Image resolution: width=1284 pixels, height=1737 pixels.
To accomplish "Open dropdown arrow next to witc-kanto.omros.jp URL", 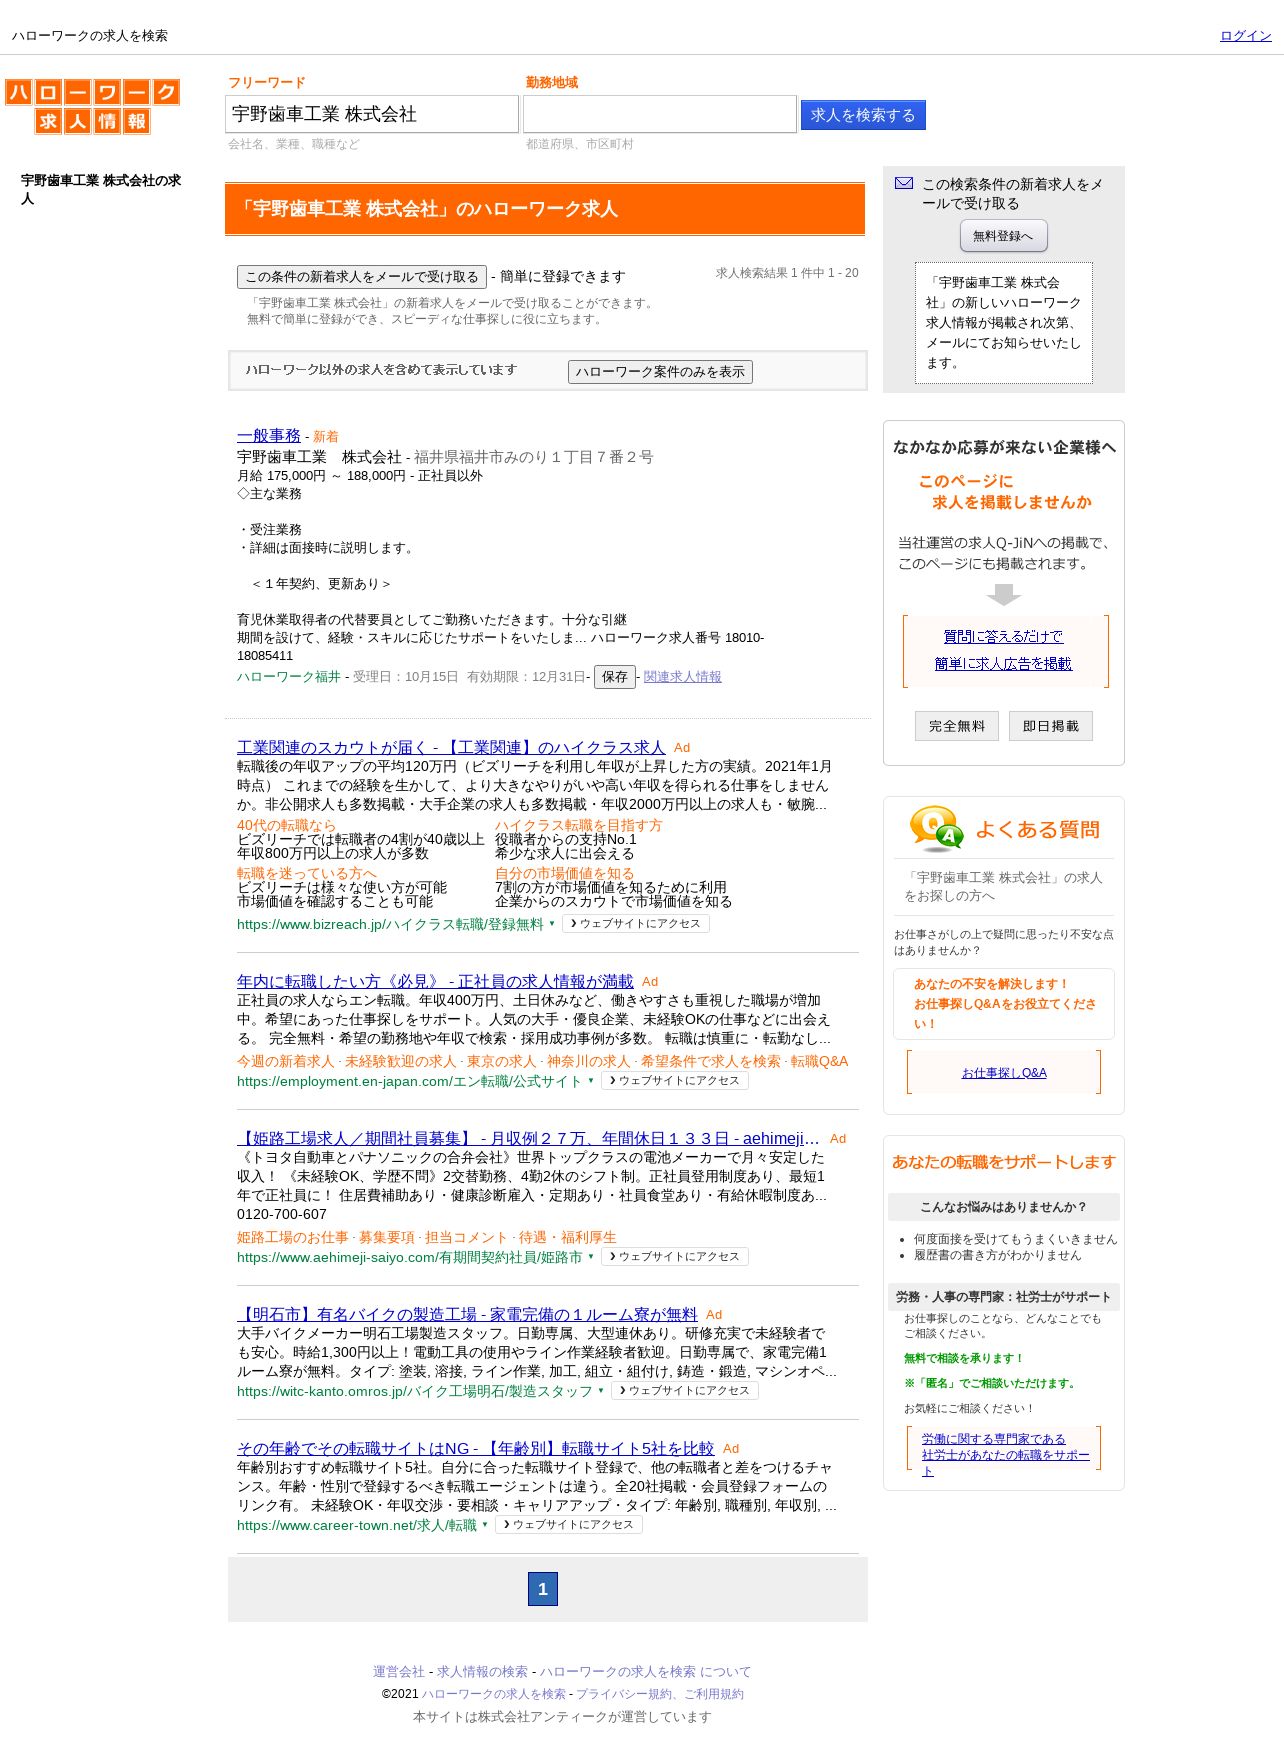I will coord(601,1391).
